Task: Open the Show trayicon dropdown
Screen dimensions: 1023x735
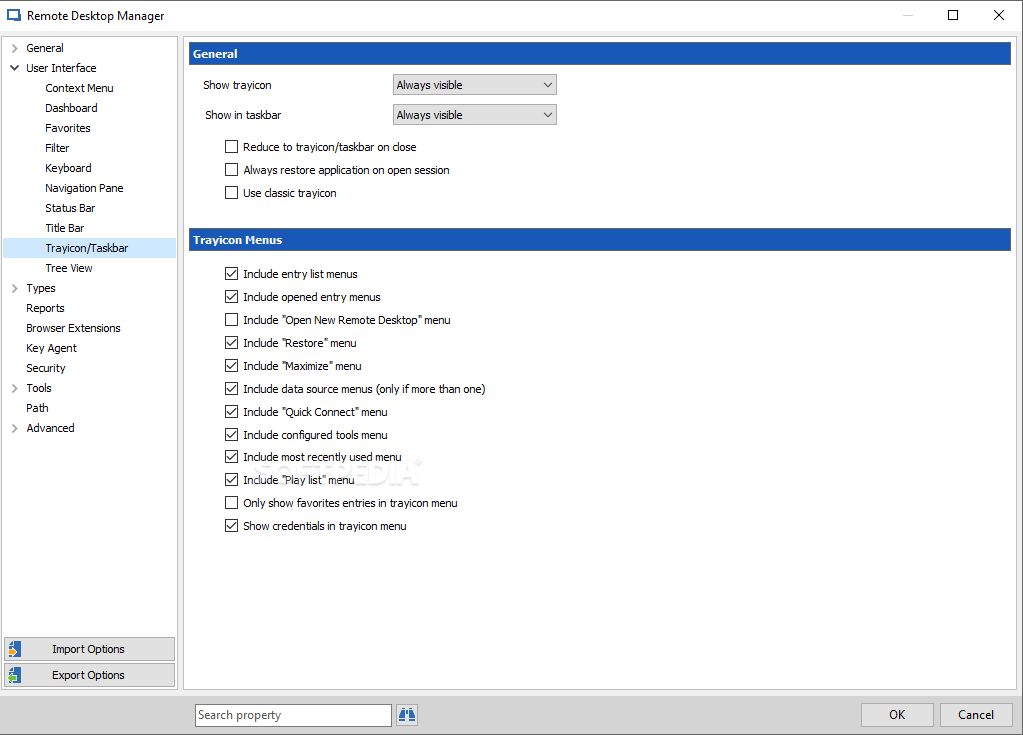Action: (x=474, y=85)
